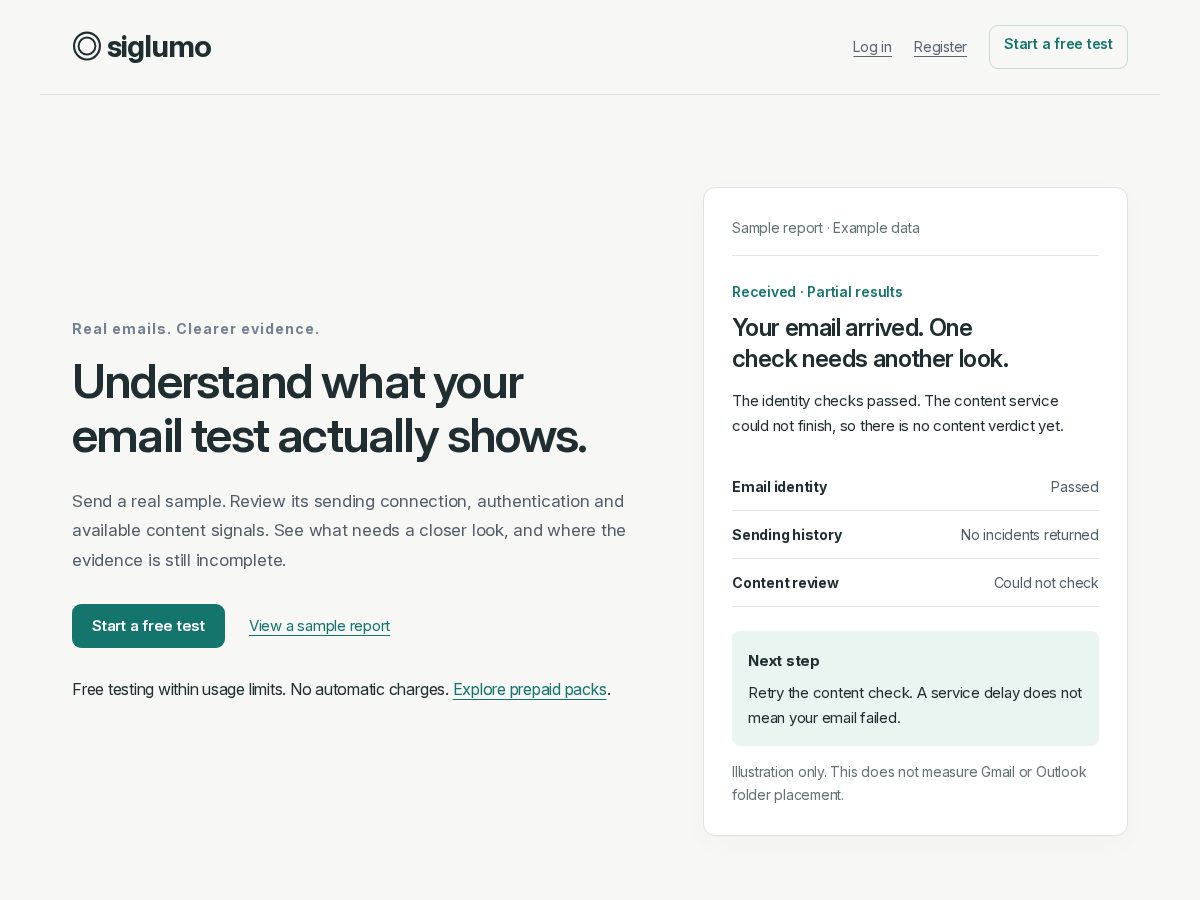Click the headline 'Understand what your email test actually shows.'
This screenshot has width=1200, height=900.
coord(329,408)
